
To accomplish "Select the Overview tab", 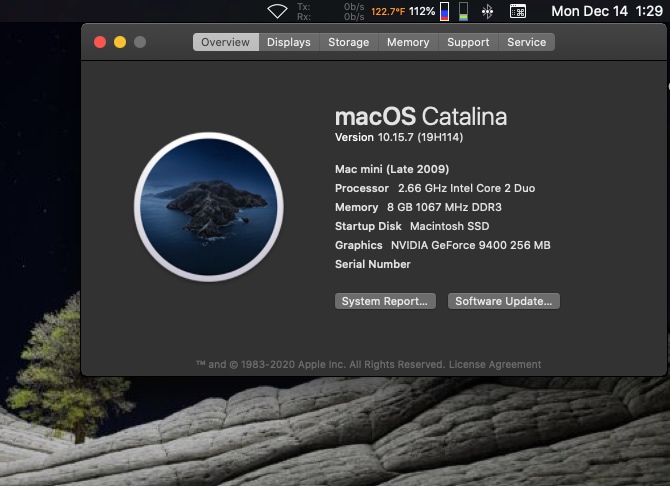I will [x=226, y=42].
